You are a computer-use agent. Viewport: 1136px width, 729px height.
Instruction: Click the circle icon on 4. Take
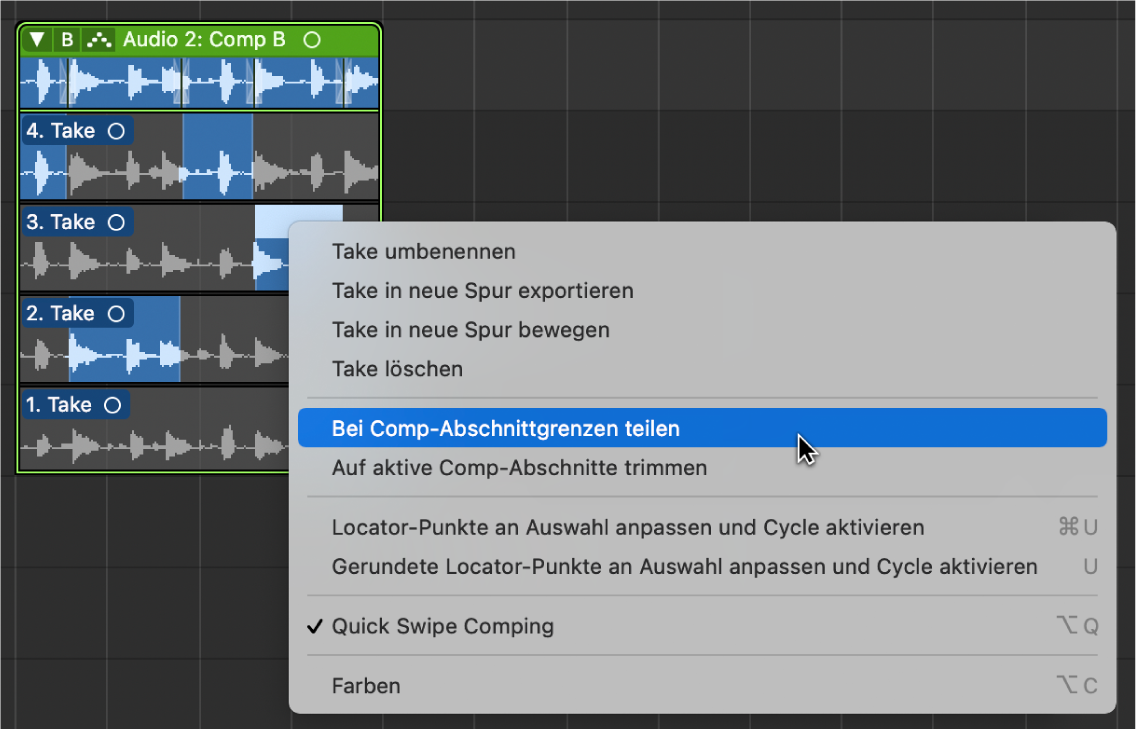(116, 131)
